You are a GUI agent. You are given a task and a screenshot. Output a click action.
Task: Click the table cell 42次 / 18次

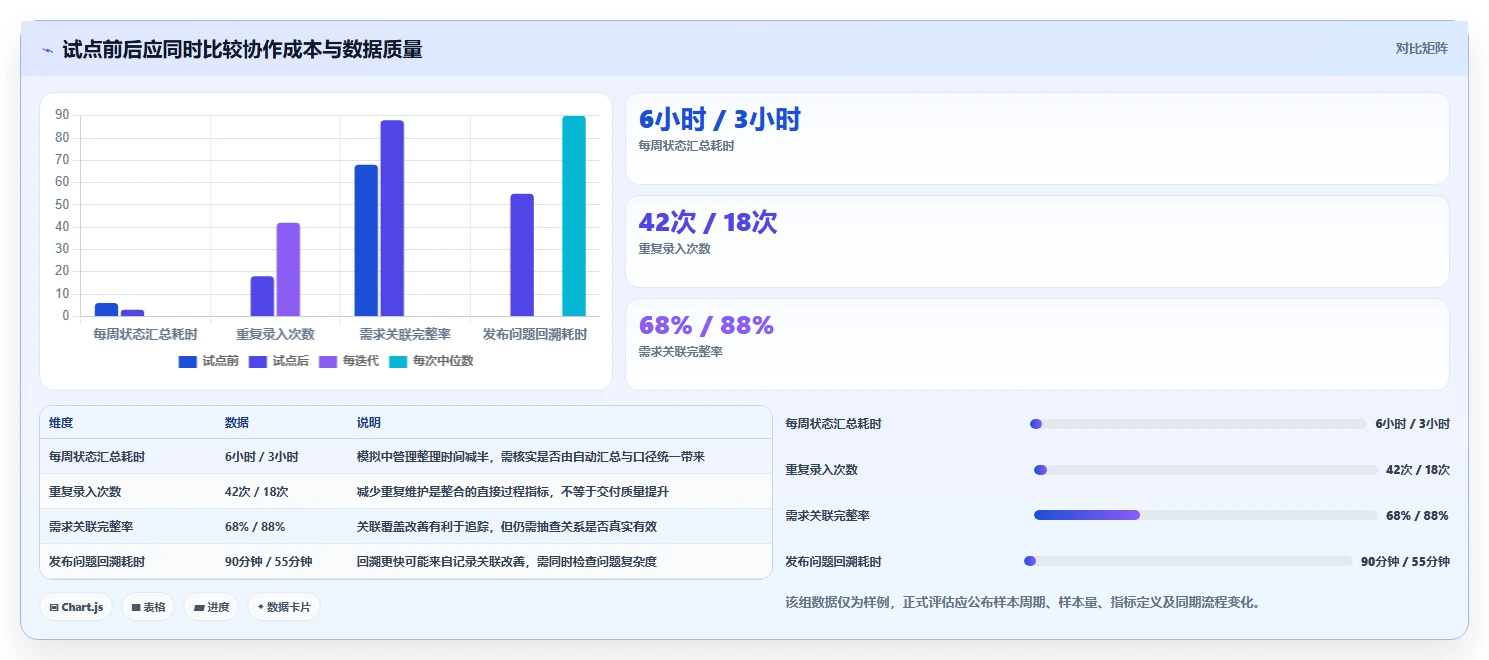[257, 491]
